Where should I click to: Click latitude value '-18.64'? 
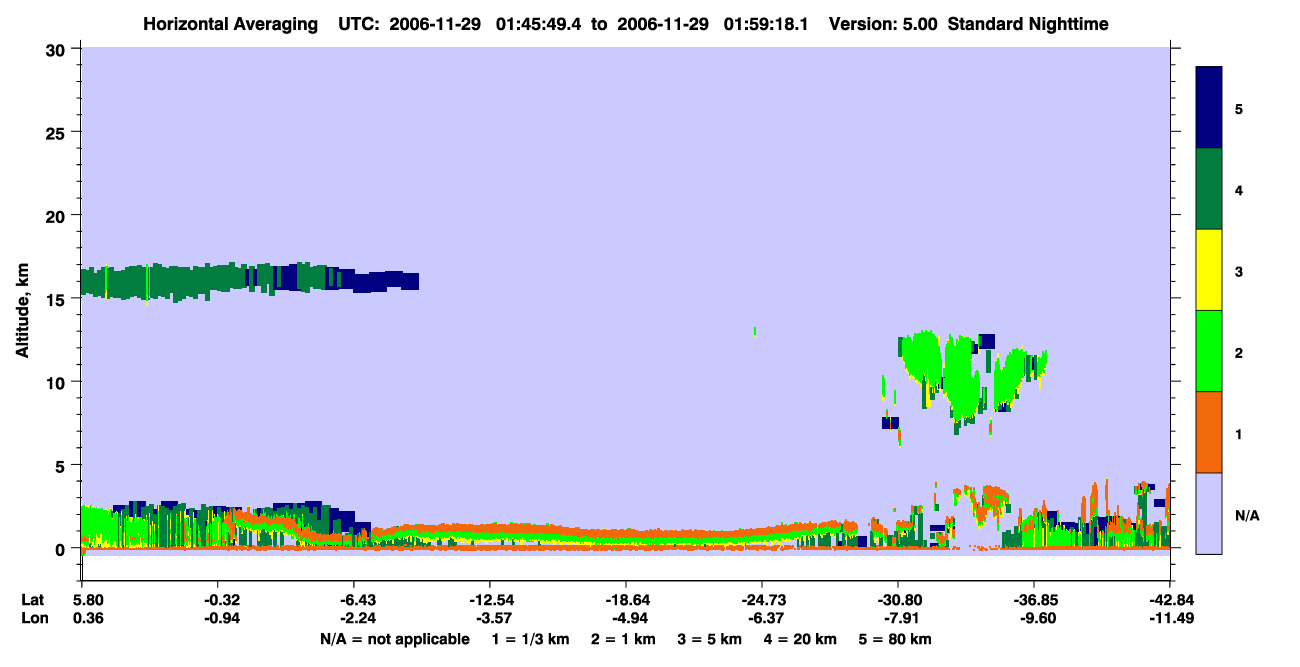(626, 600)
